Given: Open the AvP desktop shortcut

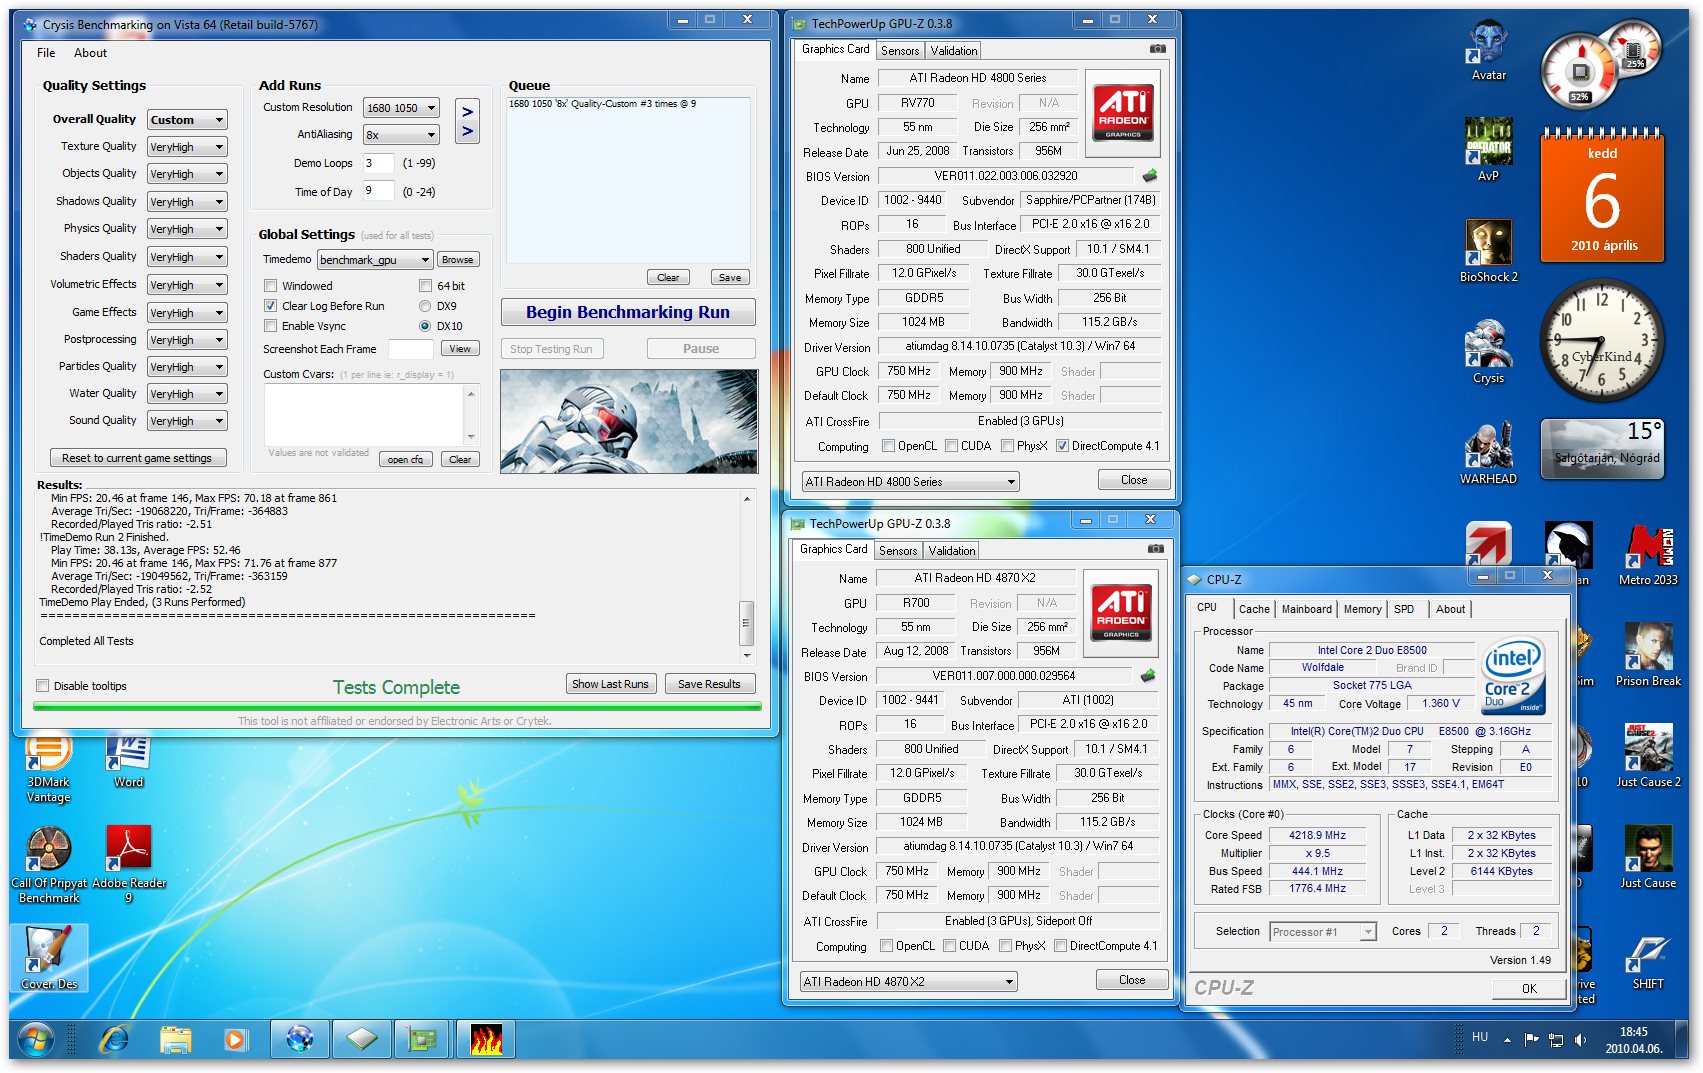Looking at the screenshot, I should pyautogui.click(x=1488, y=150).
